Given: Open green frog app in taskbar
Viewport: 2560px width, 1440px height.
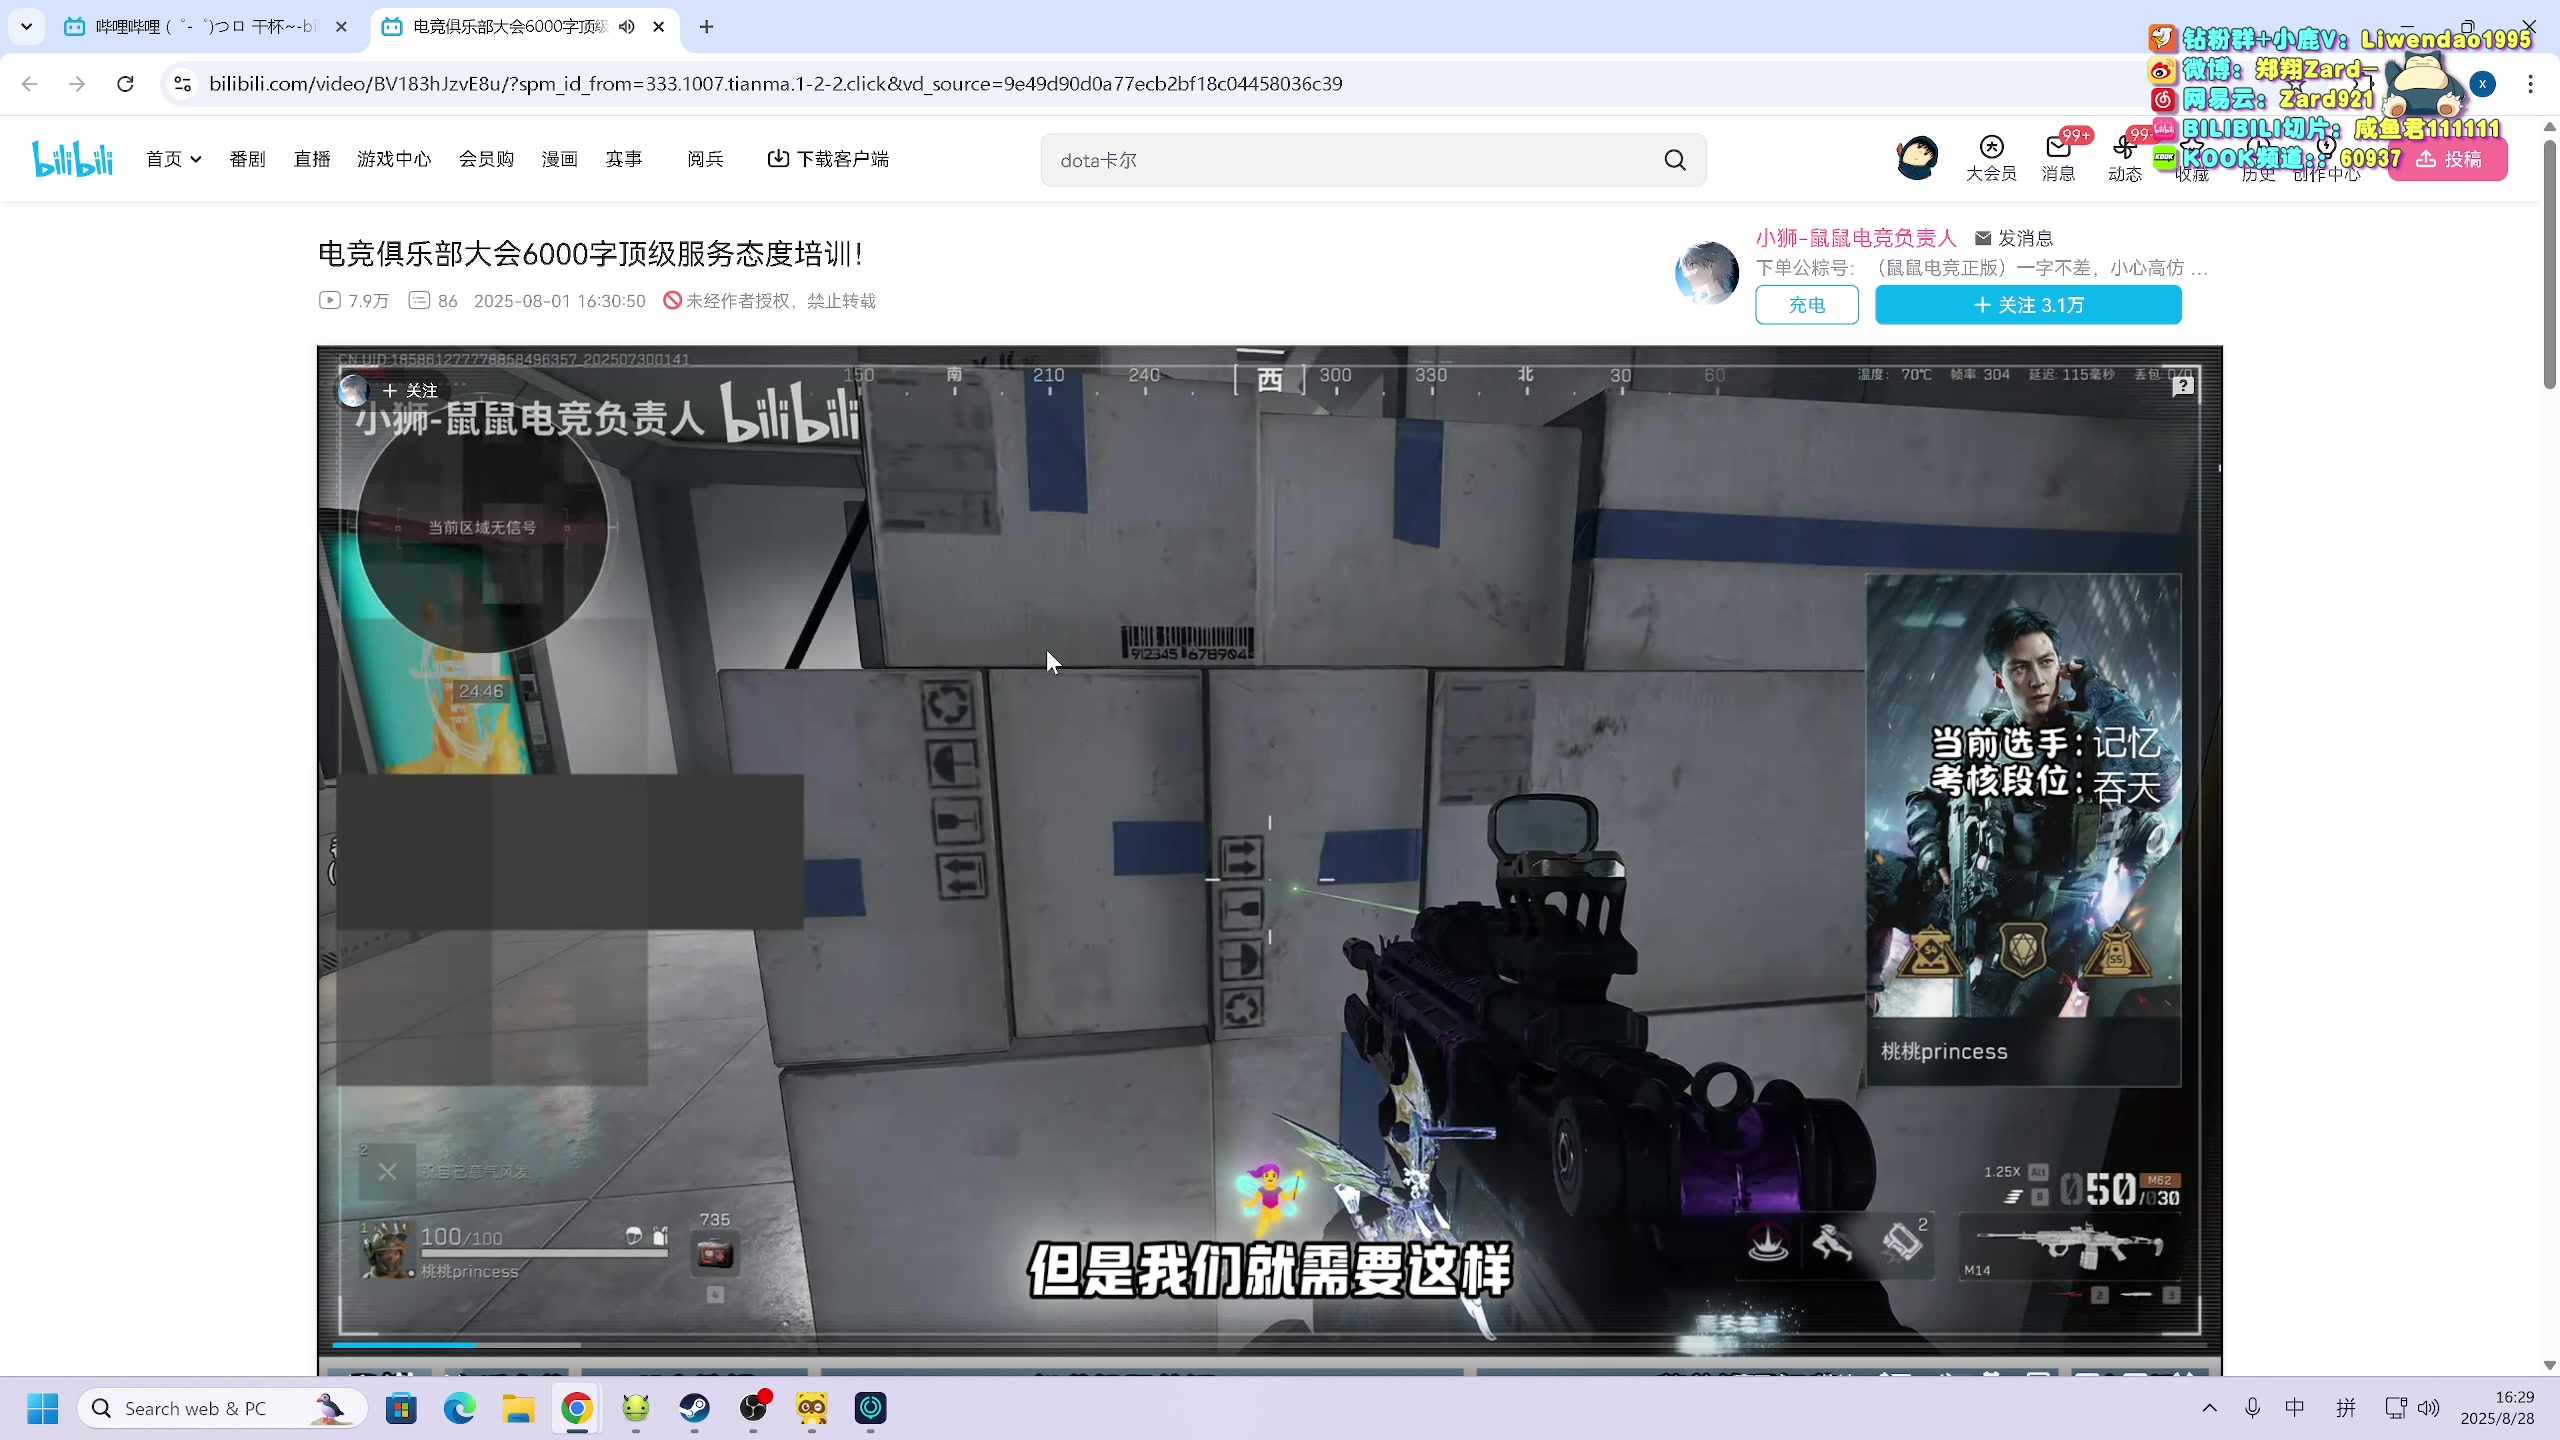Looking at the screenshot, I should 636,1409.
